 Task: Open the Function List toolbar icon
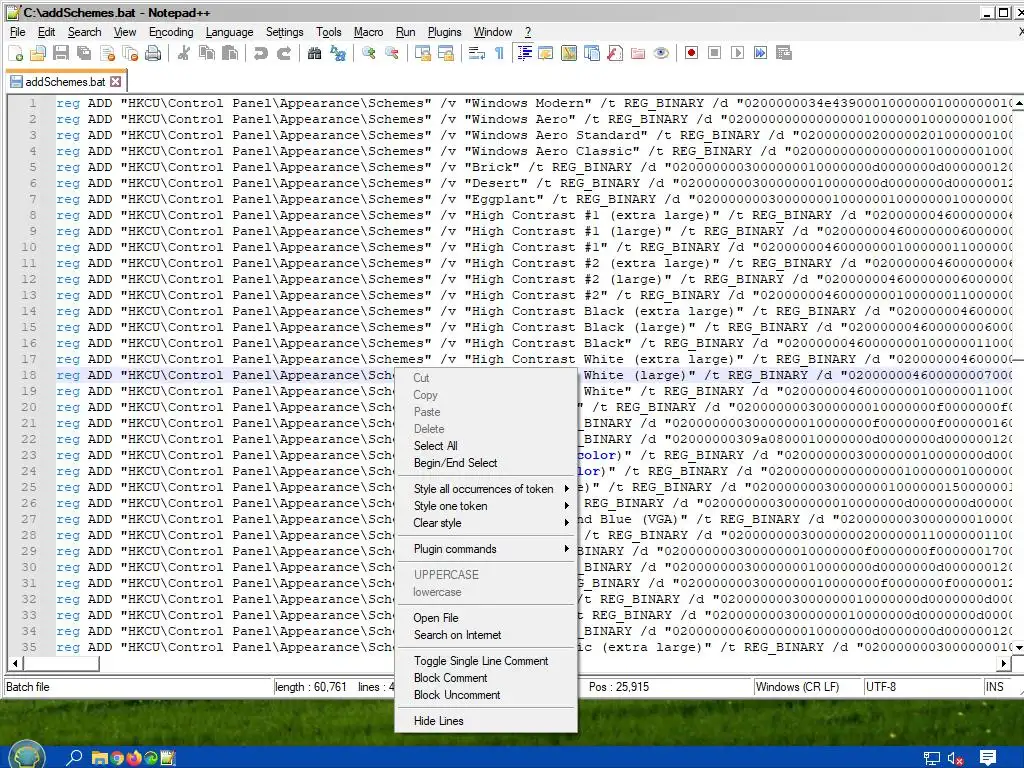pos(615,54)
